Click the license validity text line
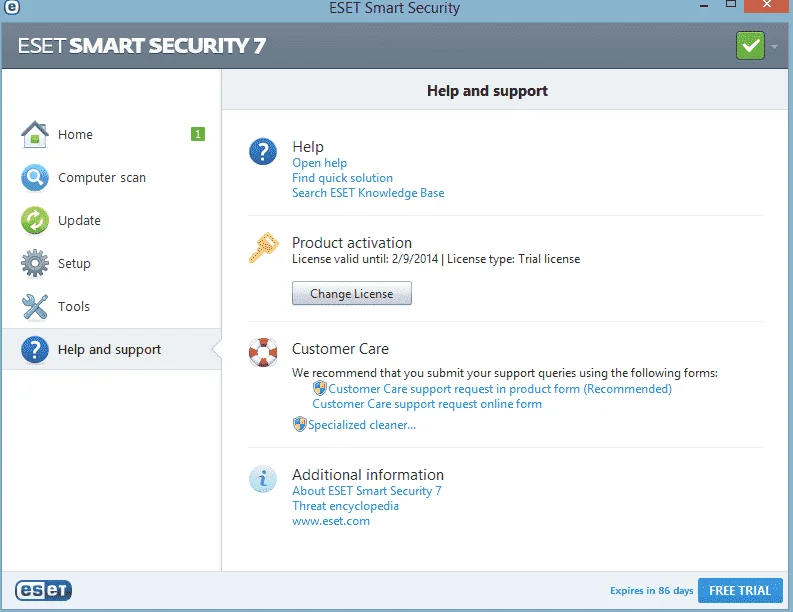 pos(436,259)
